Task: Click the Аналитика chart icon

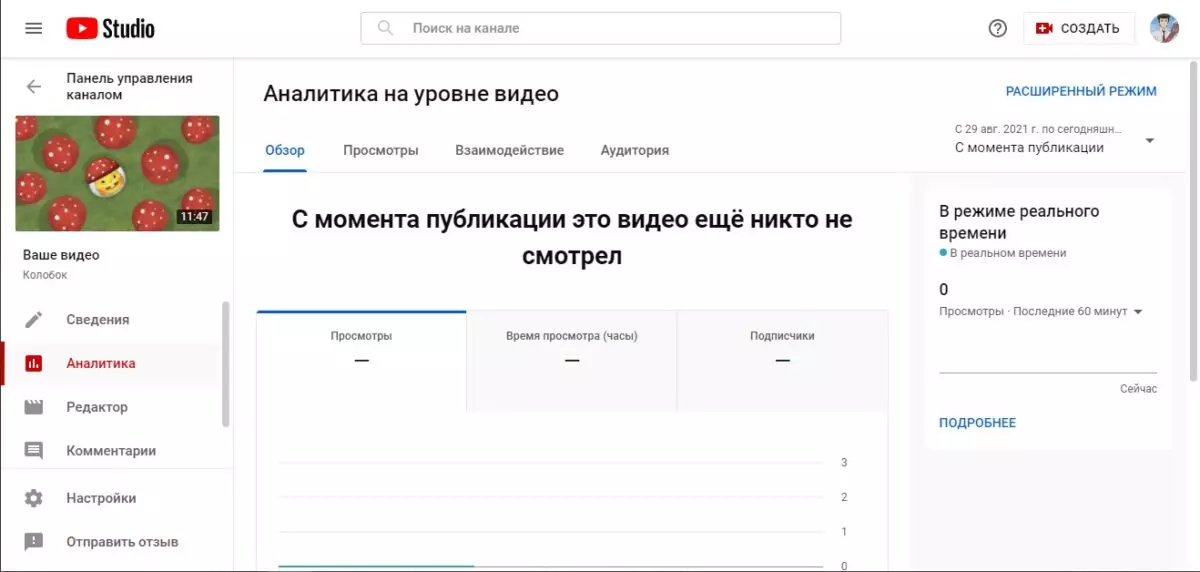Action: pyautogui.click(x=34, y=364)
